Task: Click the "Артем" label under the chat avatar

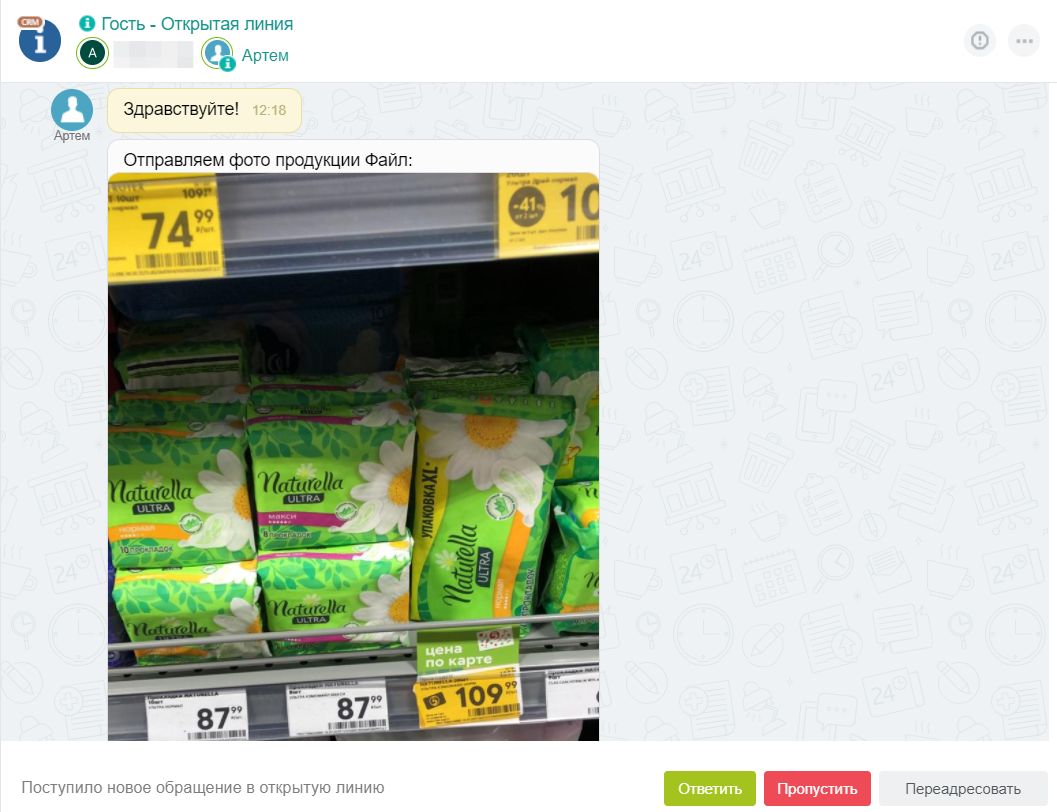Action: click(x=72, y=135)
